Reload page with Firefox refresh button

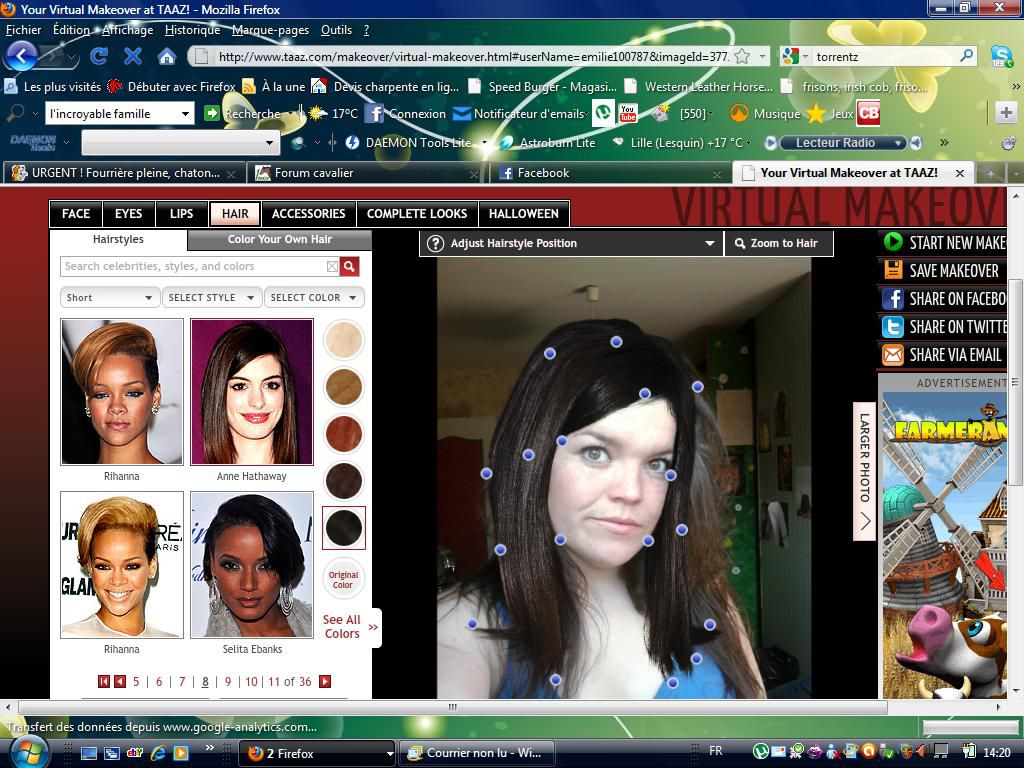pyautogui.click(x=98, y=56)
